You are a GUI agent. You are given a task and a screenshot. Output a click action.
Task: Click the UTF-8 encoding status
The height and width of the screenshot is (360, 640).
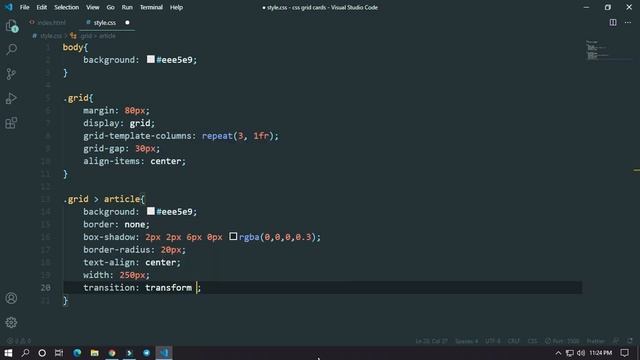pyautogui.click(x=493, y=341)
